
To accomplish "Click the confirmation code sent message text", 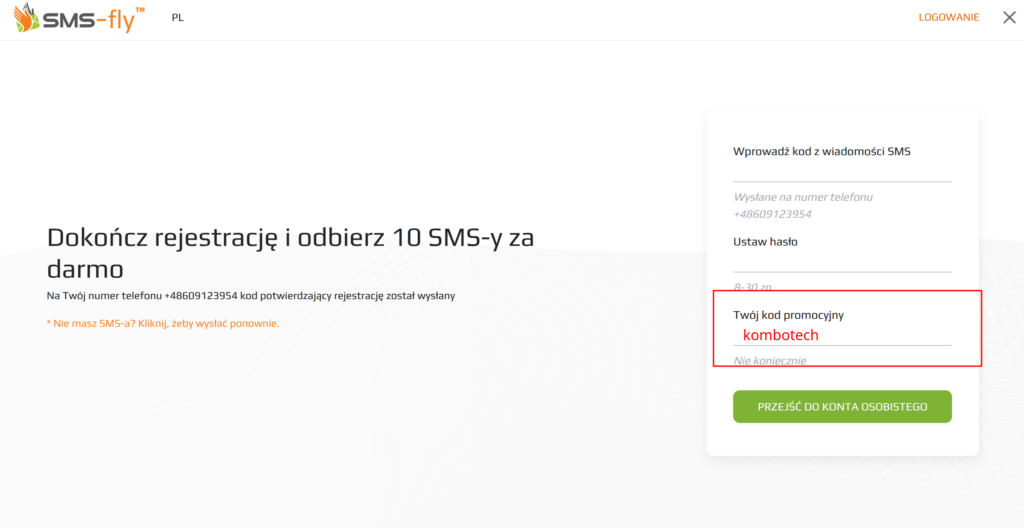I will pos(250,296).
